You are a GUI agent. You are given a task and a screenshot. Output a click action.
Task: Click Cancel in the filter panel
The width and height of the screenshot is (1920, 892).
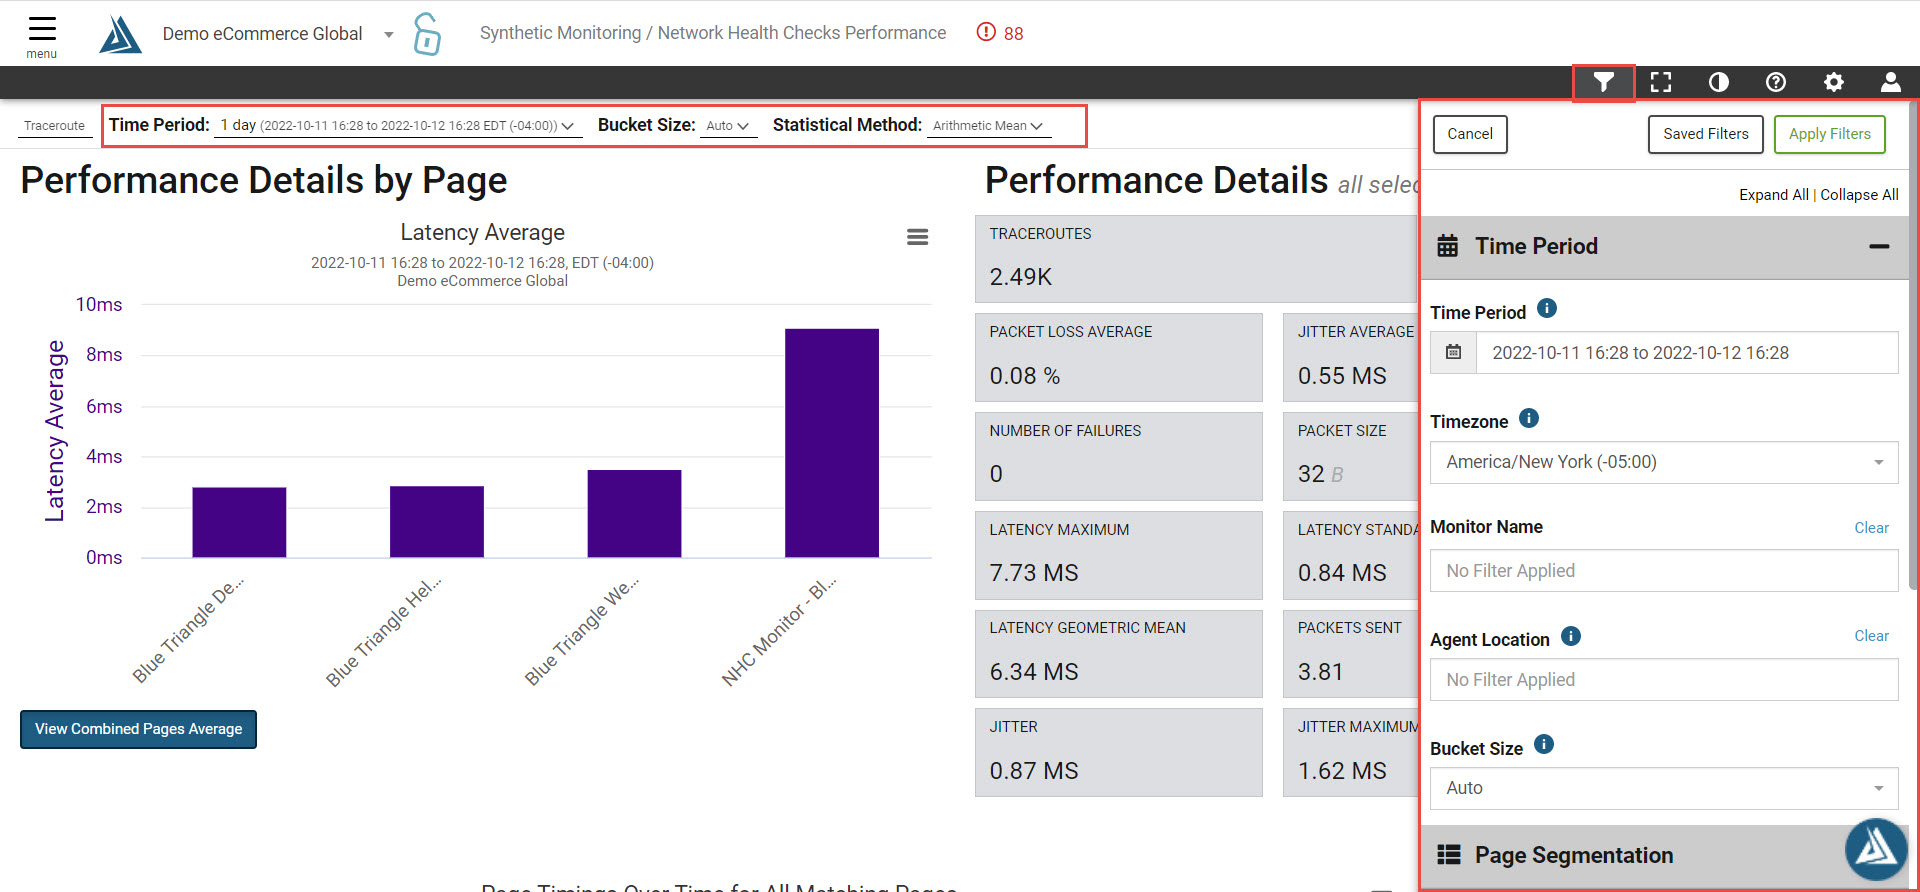pos(1470,134)
